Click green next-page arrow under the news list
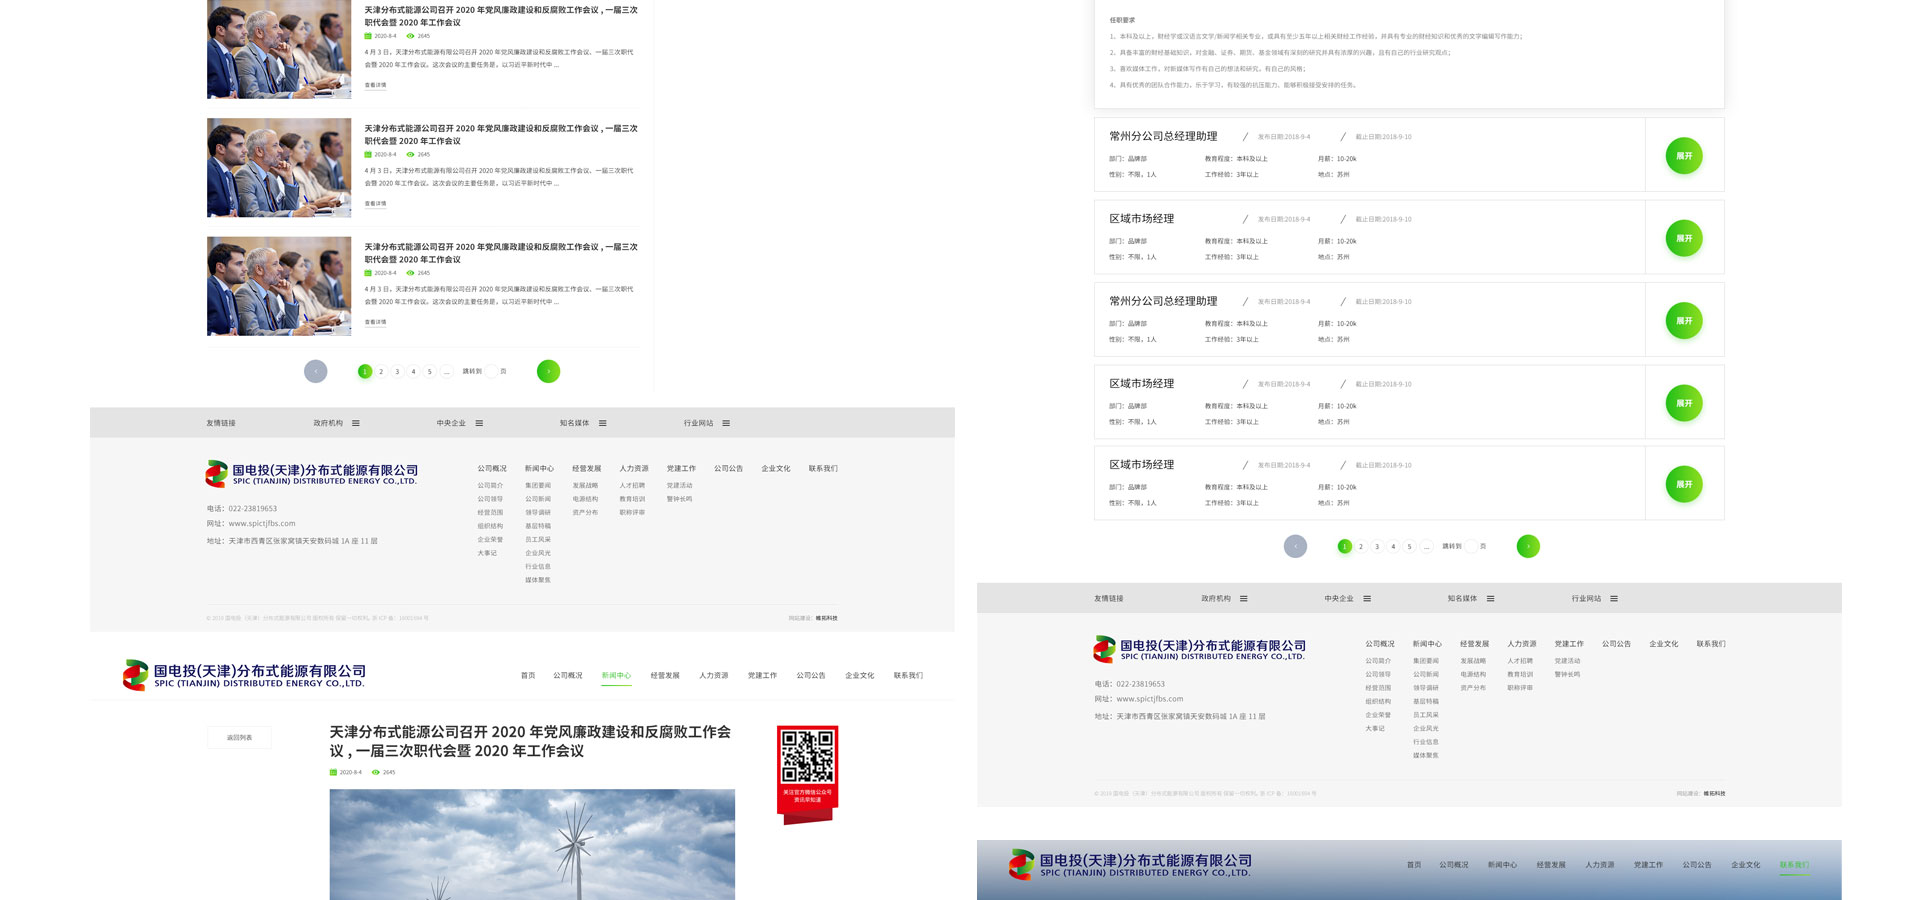The width and height of the screenshot is (1920, 900). pyautogui.click(x=548, y=371)
